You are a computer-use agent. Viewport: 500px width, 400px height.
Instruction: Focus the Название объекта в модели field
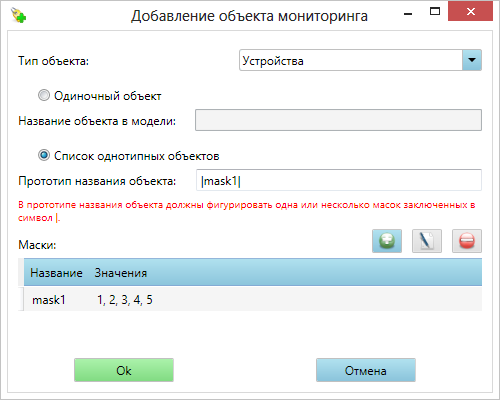click(338, 120)
